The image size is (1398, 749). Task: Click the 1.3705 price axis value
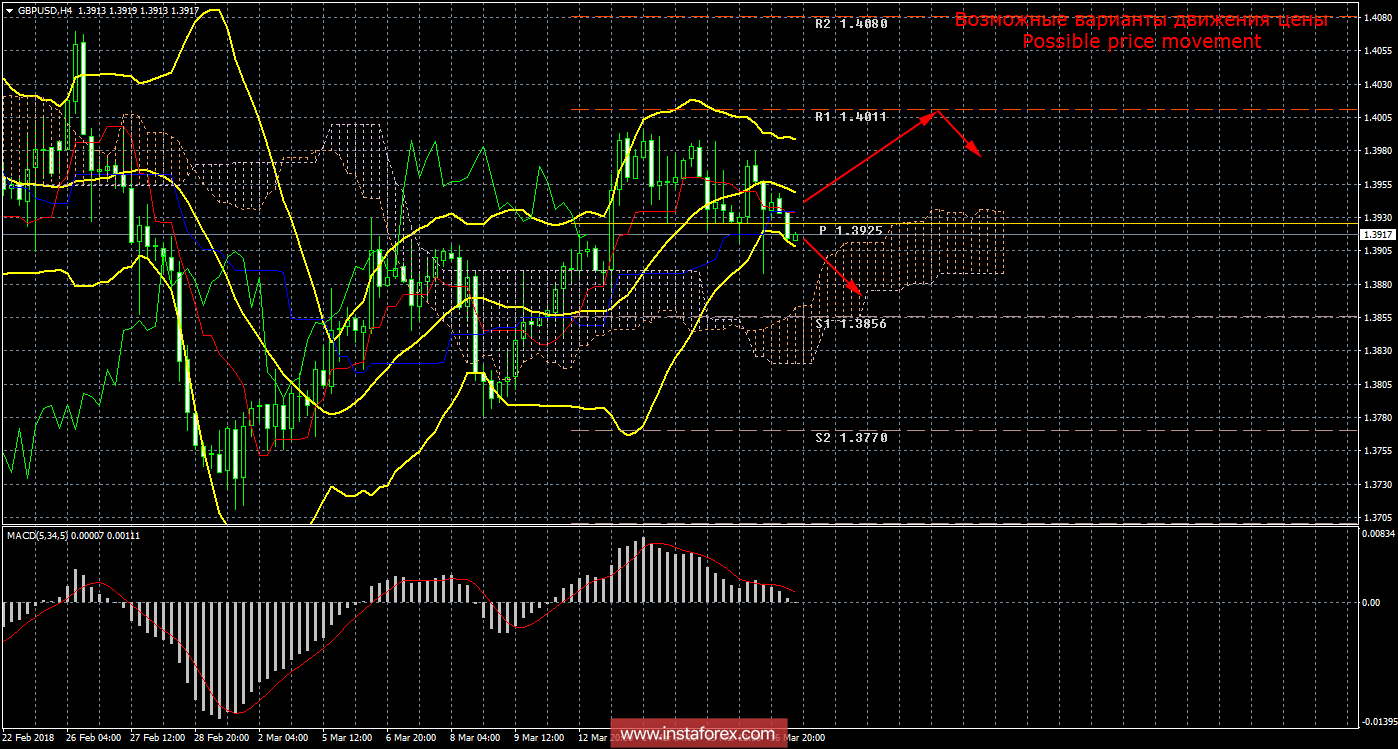[x=1377, y=518]
